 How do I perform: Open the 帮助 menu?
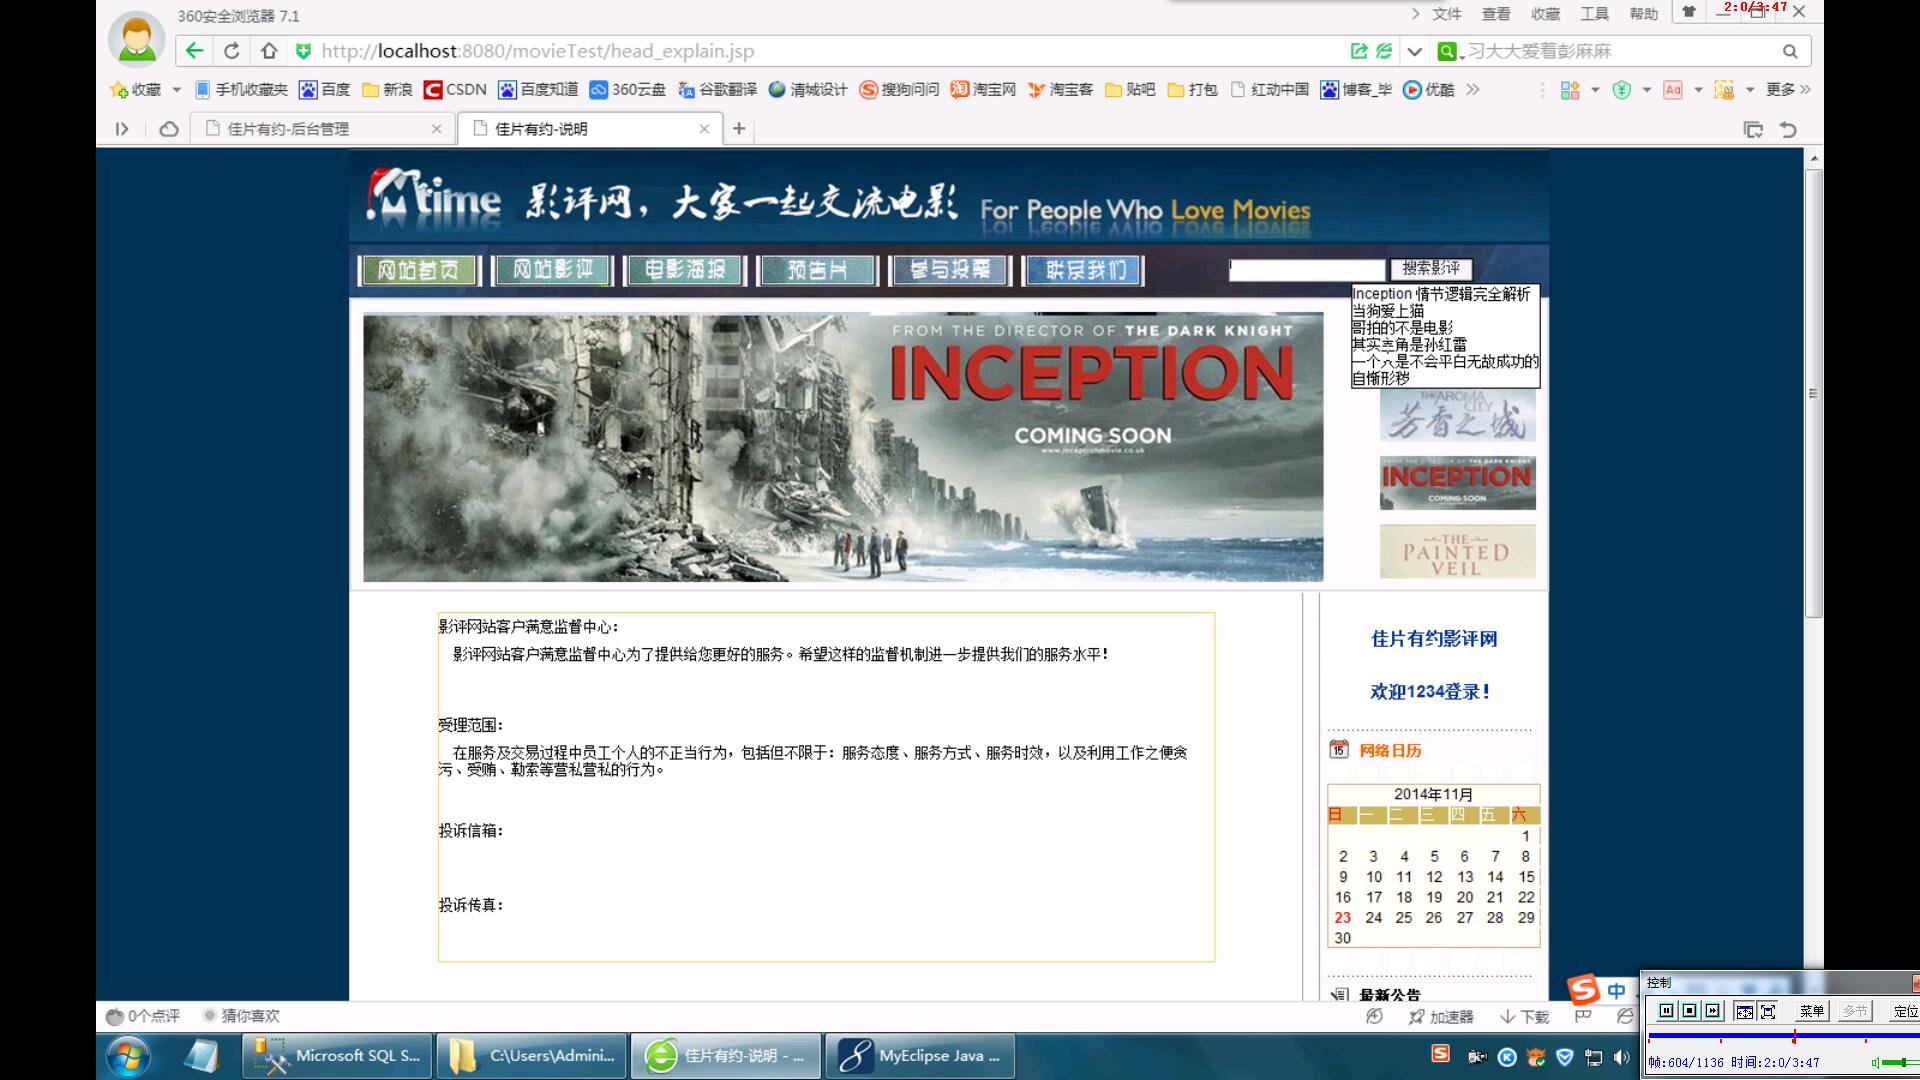pyautogui.click(x=1643, y=14)
